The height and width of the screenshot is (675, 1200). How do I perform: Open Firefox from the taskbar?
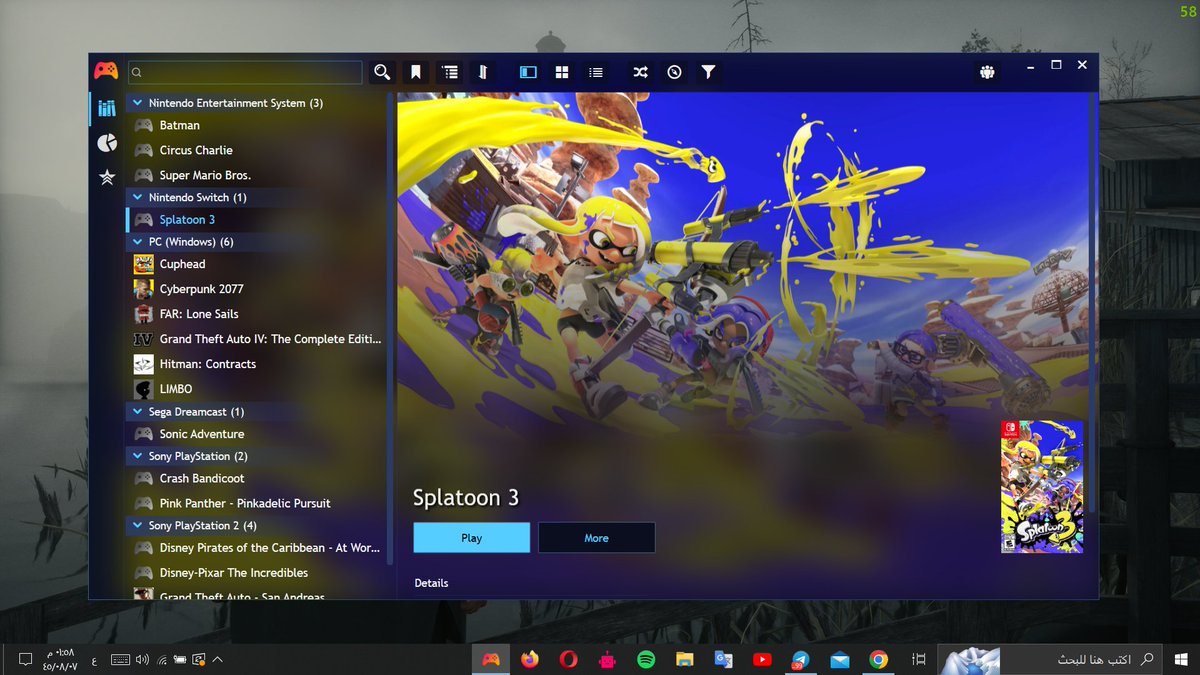(x=530, y=659)
